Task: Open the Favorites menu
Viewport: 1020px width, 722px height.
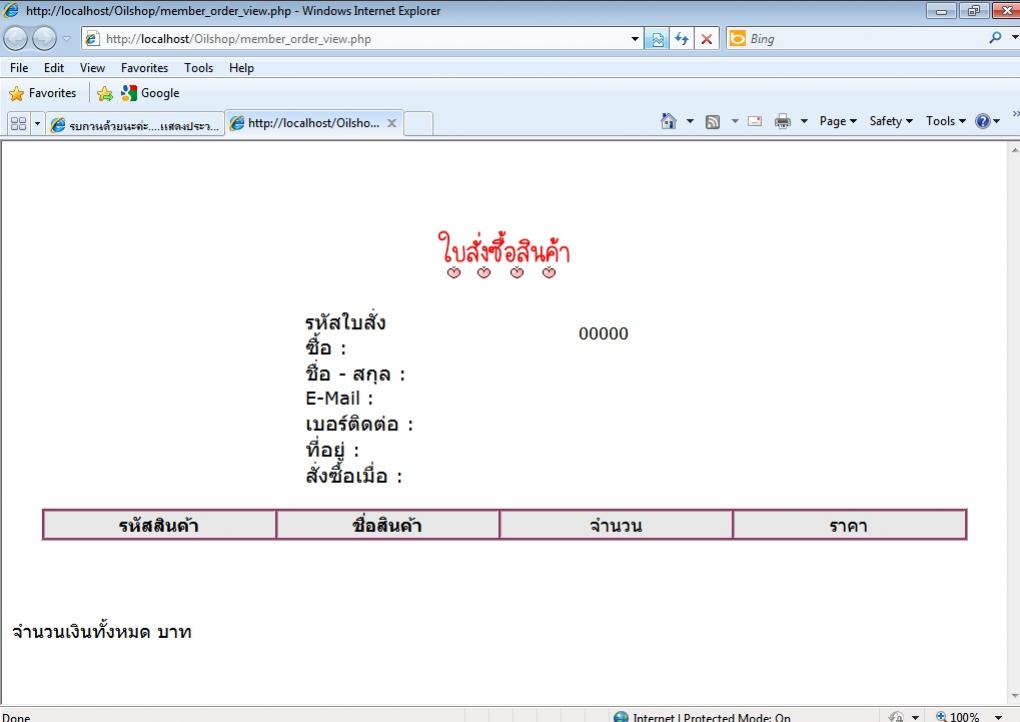Action: 144,68
